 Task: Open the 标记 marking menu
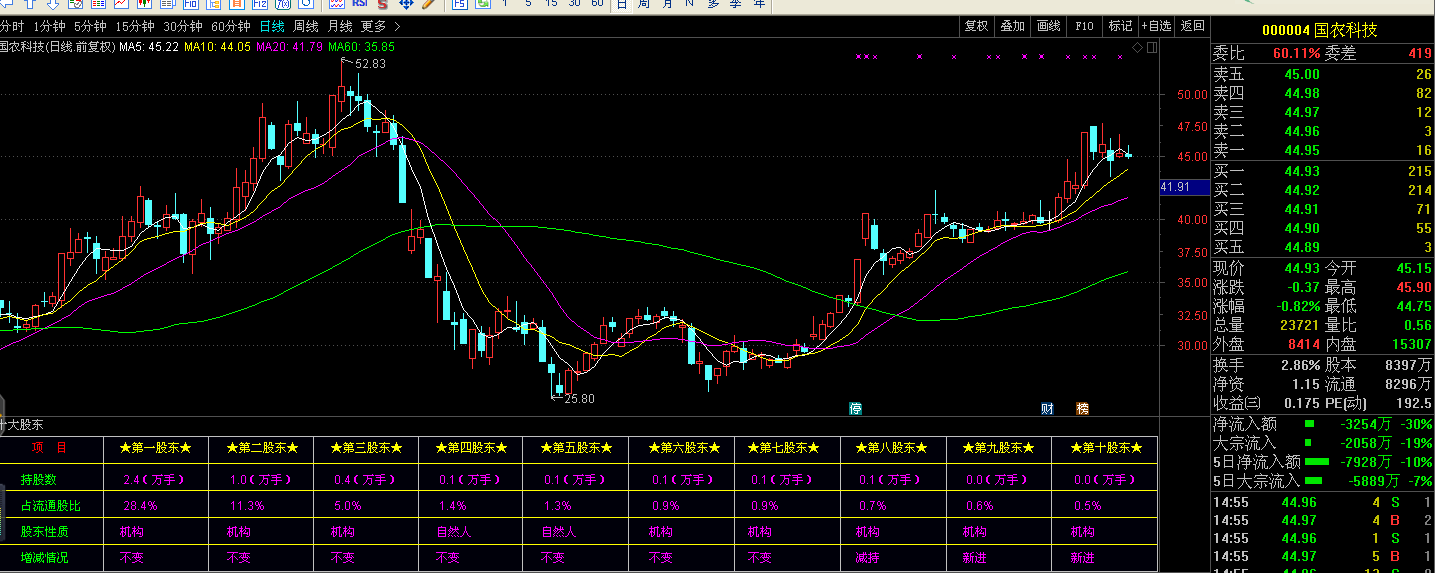pyautogui.click(x=1120, y=26)
